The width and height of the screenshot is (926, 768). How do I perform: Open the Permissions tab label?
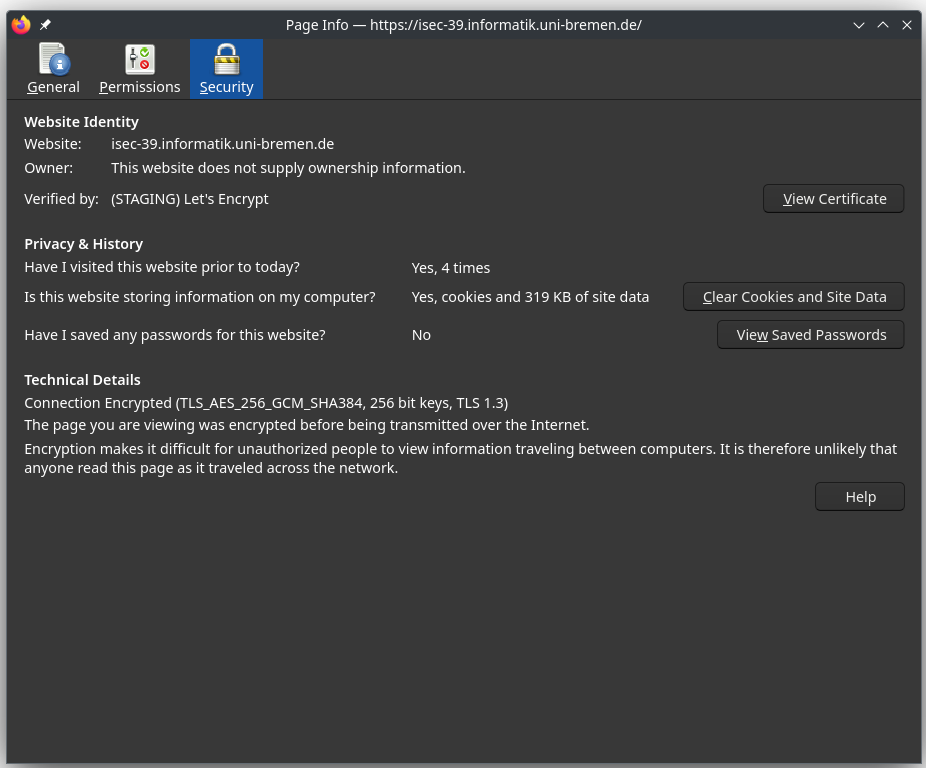tap(139, 87)
